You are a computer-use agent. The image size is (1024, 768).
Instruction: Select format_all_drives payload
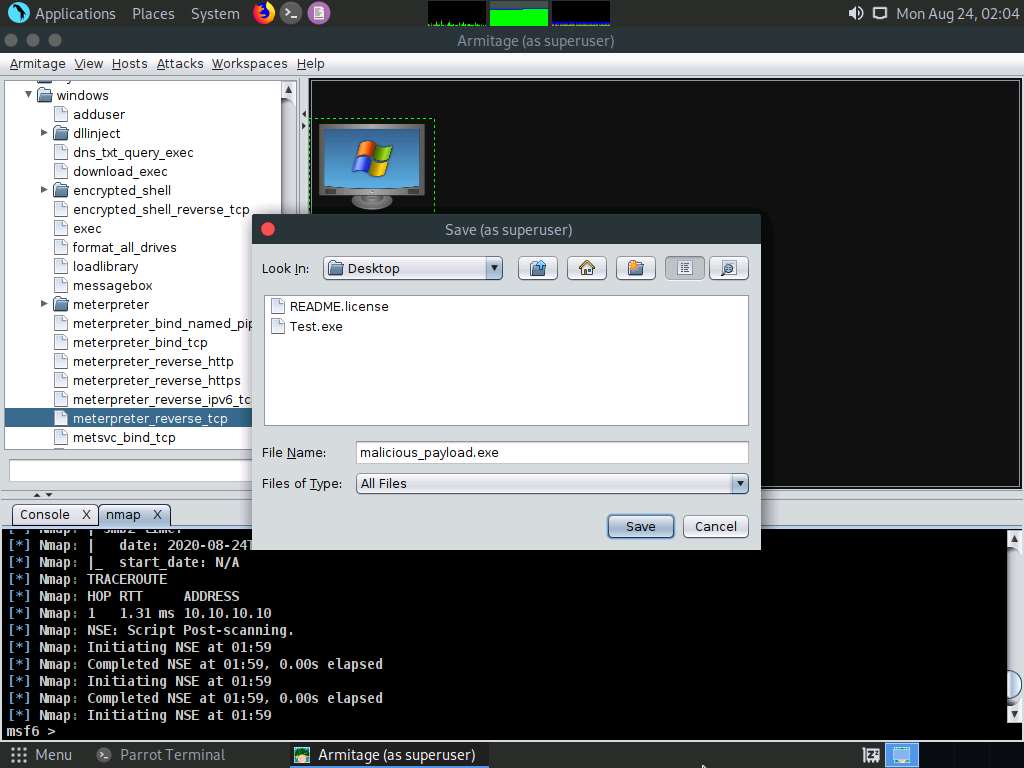pyautogui.click(x=124, y=247)
